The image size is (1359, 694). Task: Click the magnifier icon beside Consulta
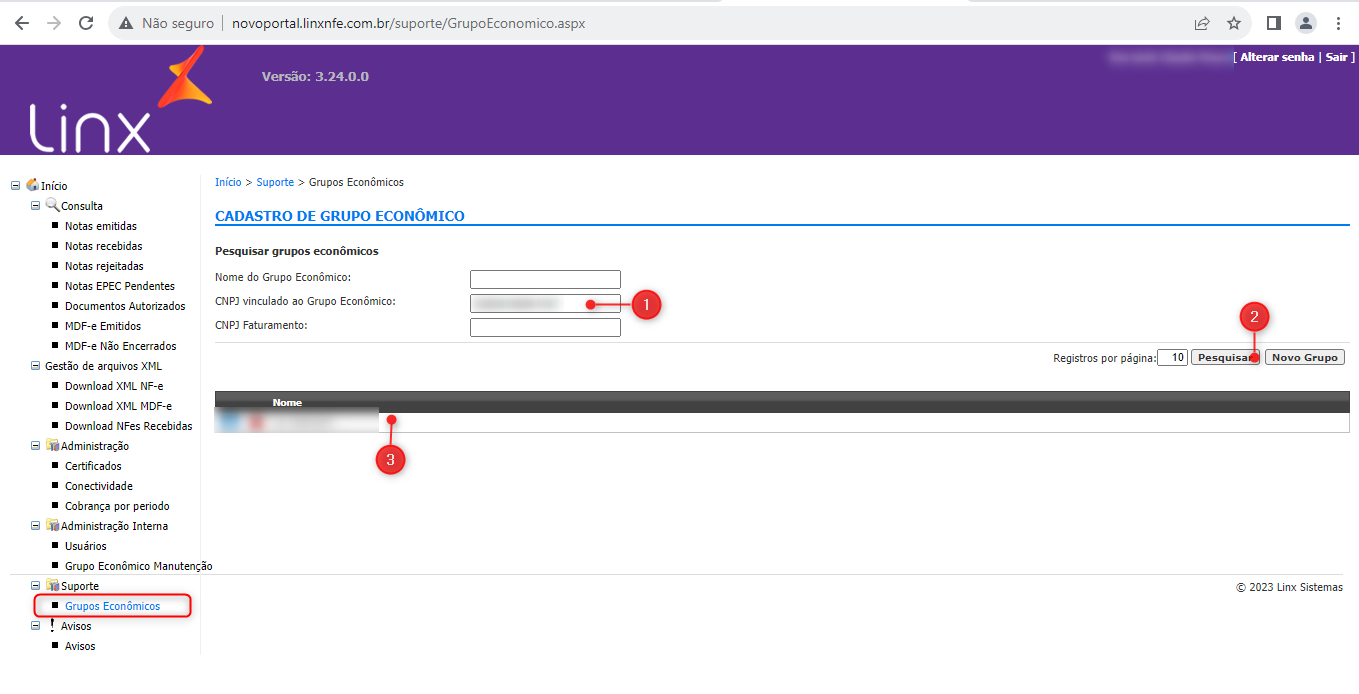click(52, 205)
